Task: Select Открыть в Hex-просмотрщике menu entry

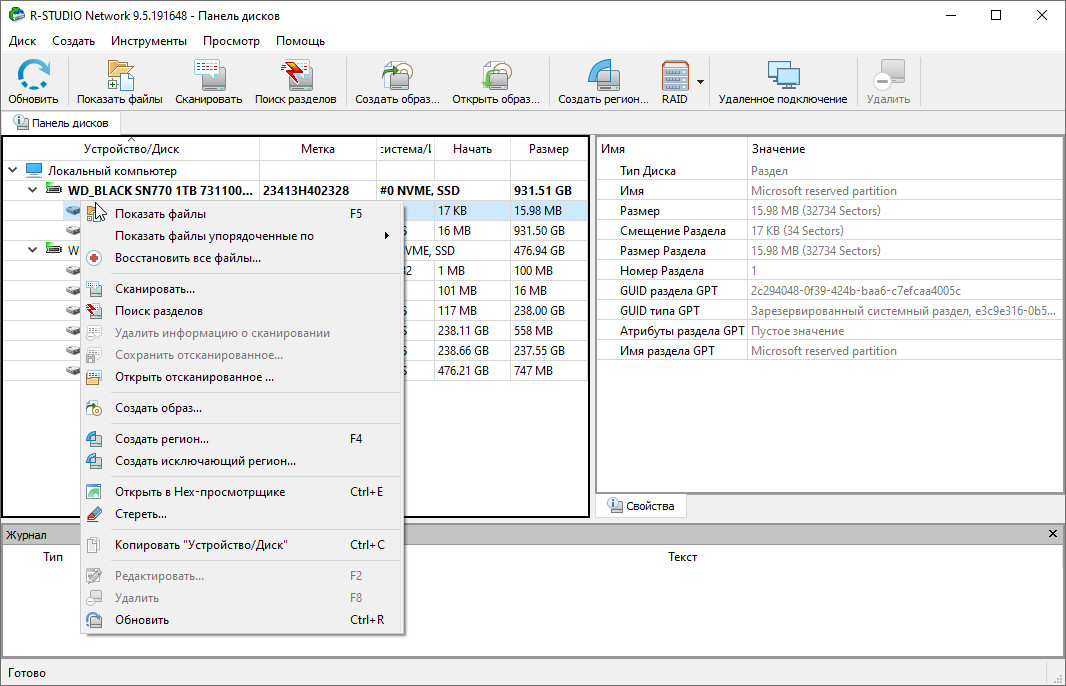Action: [199, 492]
